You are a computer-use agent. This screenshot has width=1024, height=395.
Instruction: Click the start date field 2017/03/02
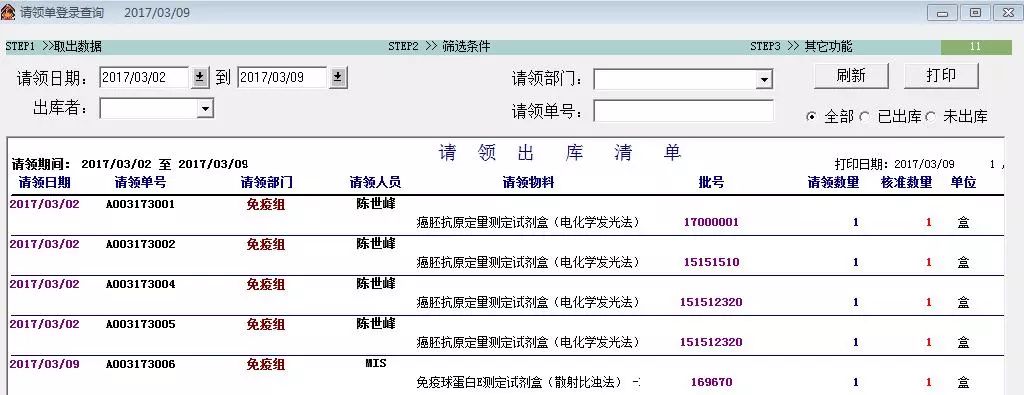144,78
